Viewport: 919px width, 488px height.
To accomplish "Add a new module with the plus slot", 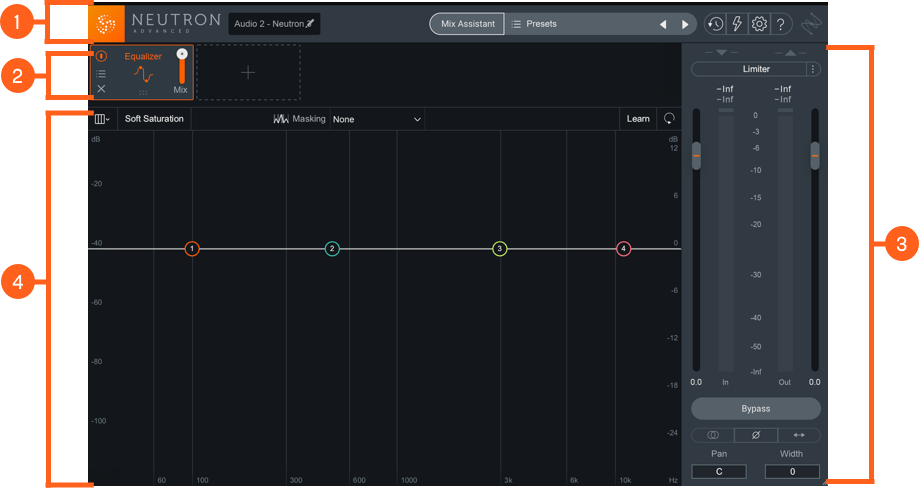I will (249, 73).
